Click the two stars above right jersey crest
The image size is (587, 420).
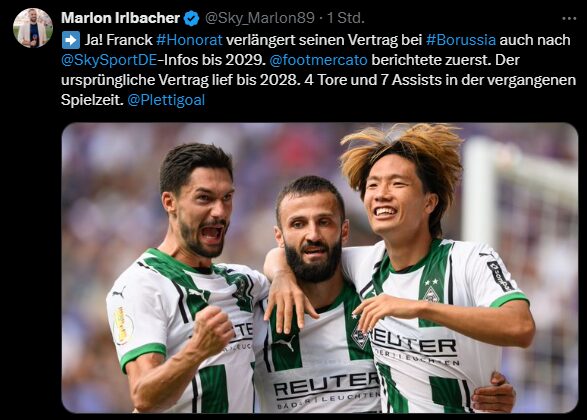(432, 281)
